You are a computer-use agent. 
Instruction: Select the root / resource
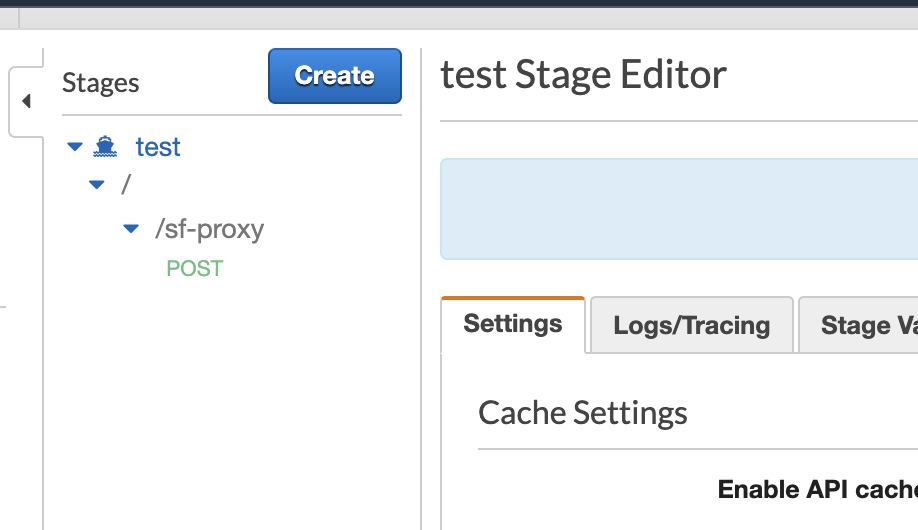click(126, 185)
